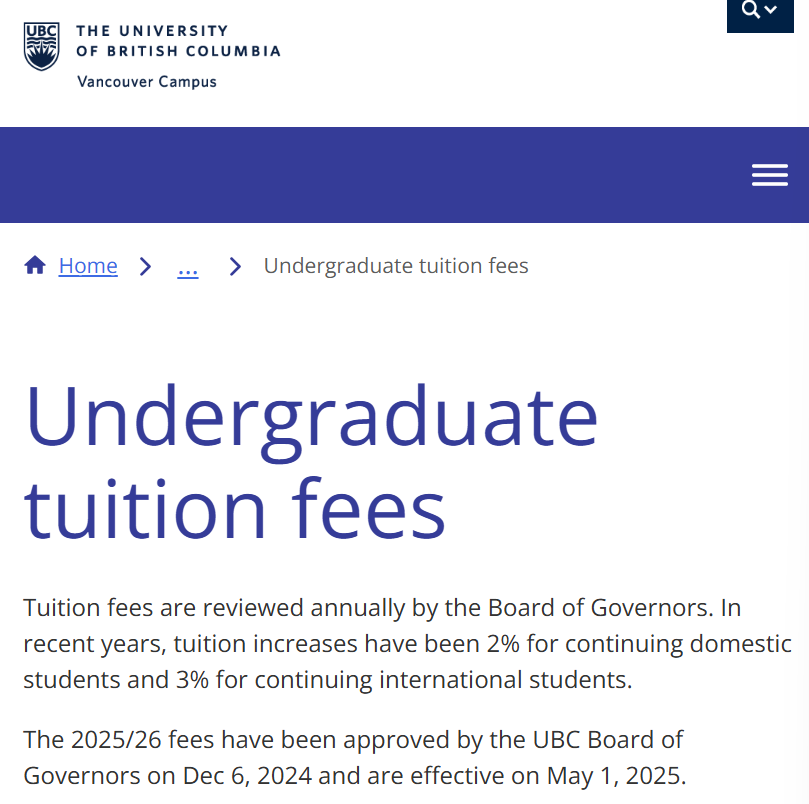Open search with the magnifier icon
Screen dimensions: 809x804
click(x=750, y=9)
